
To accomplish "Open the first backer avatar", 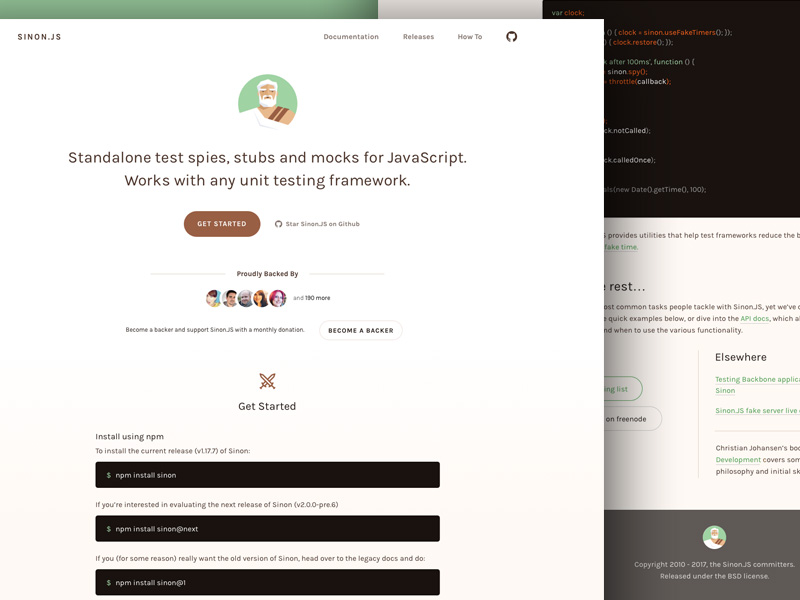I will 214,298.
